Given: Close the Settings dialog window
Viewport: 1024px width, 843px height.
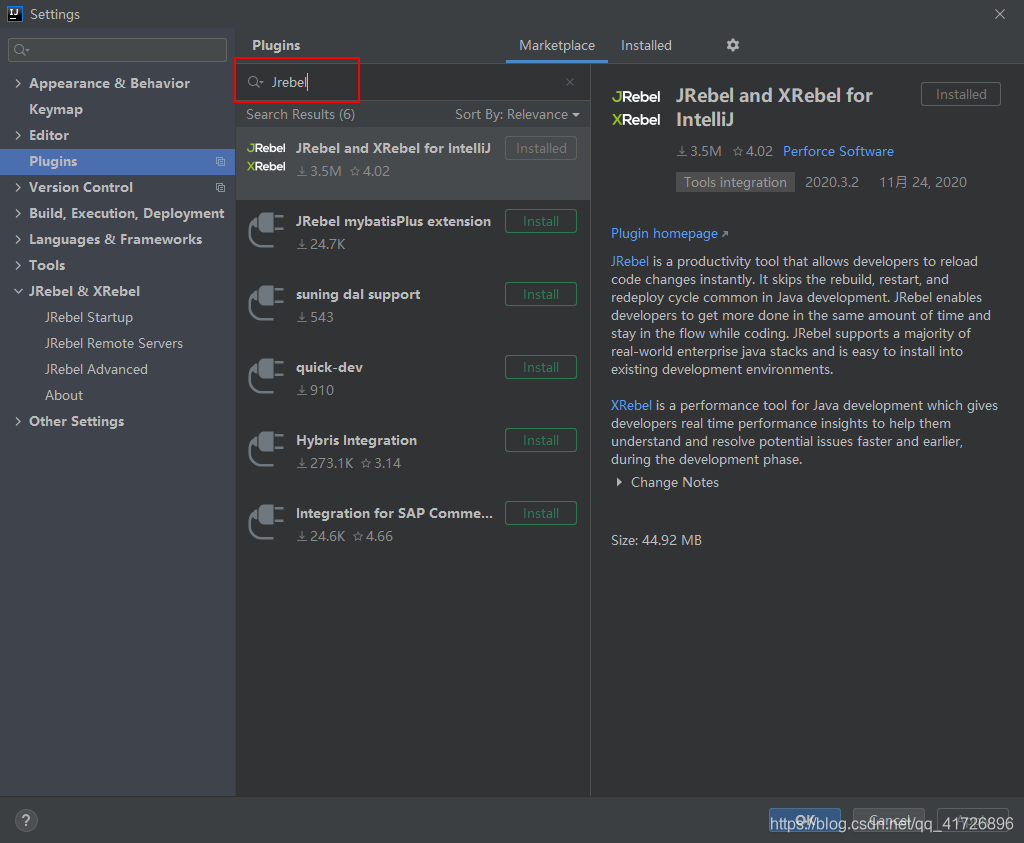Looking at the screenshot, I should click(1000, 14).
